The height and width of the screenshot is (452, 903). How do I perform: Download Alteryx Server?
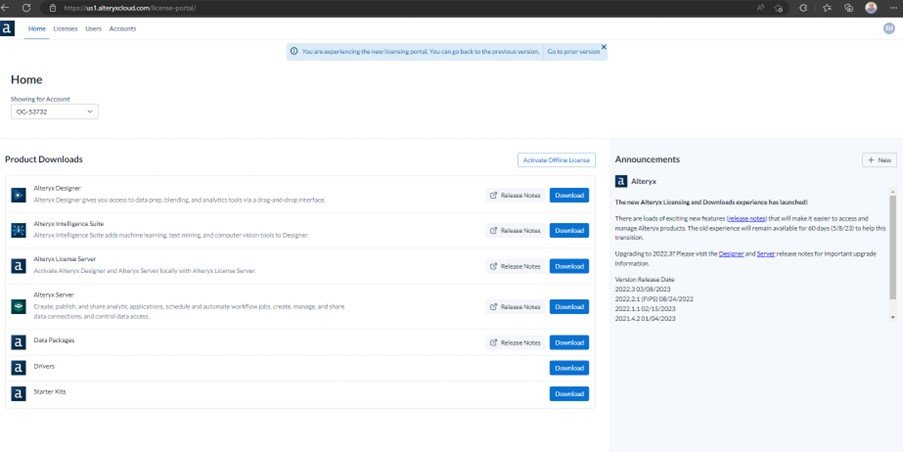[569, 307]
